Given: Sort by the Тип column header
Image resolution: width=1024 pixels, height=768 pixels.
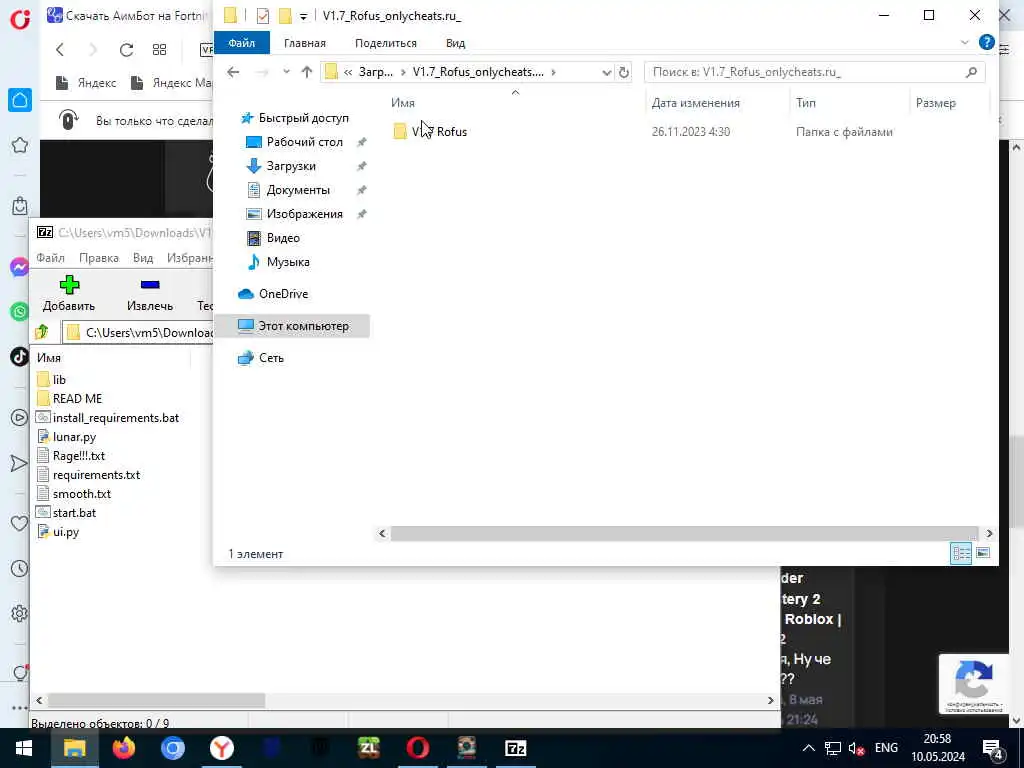Looking at the screenshot, I should click(805, 103).
